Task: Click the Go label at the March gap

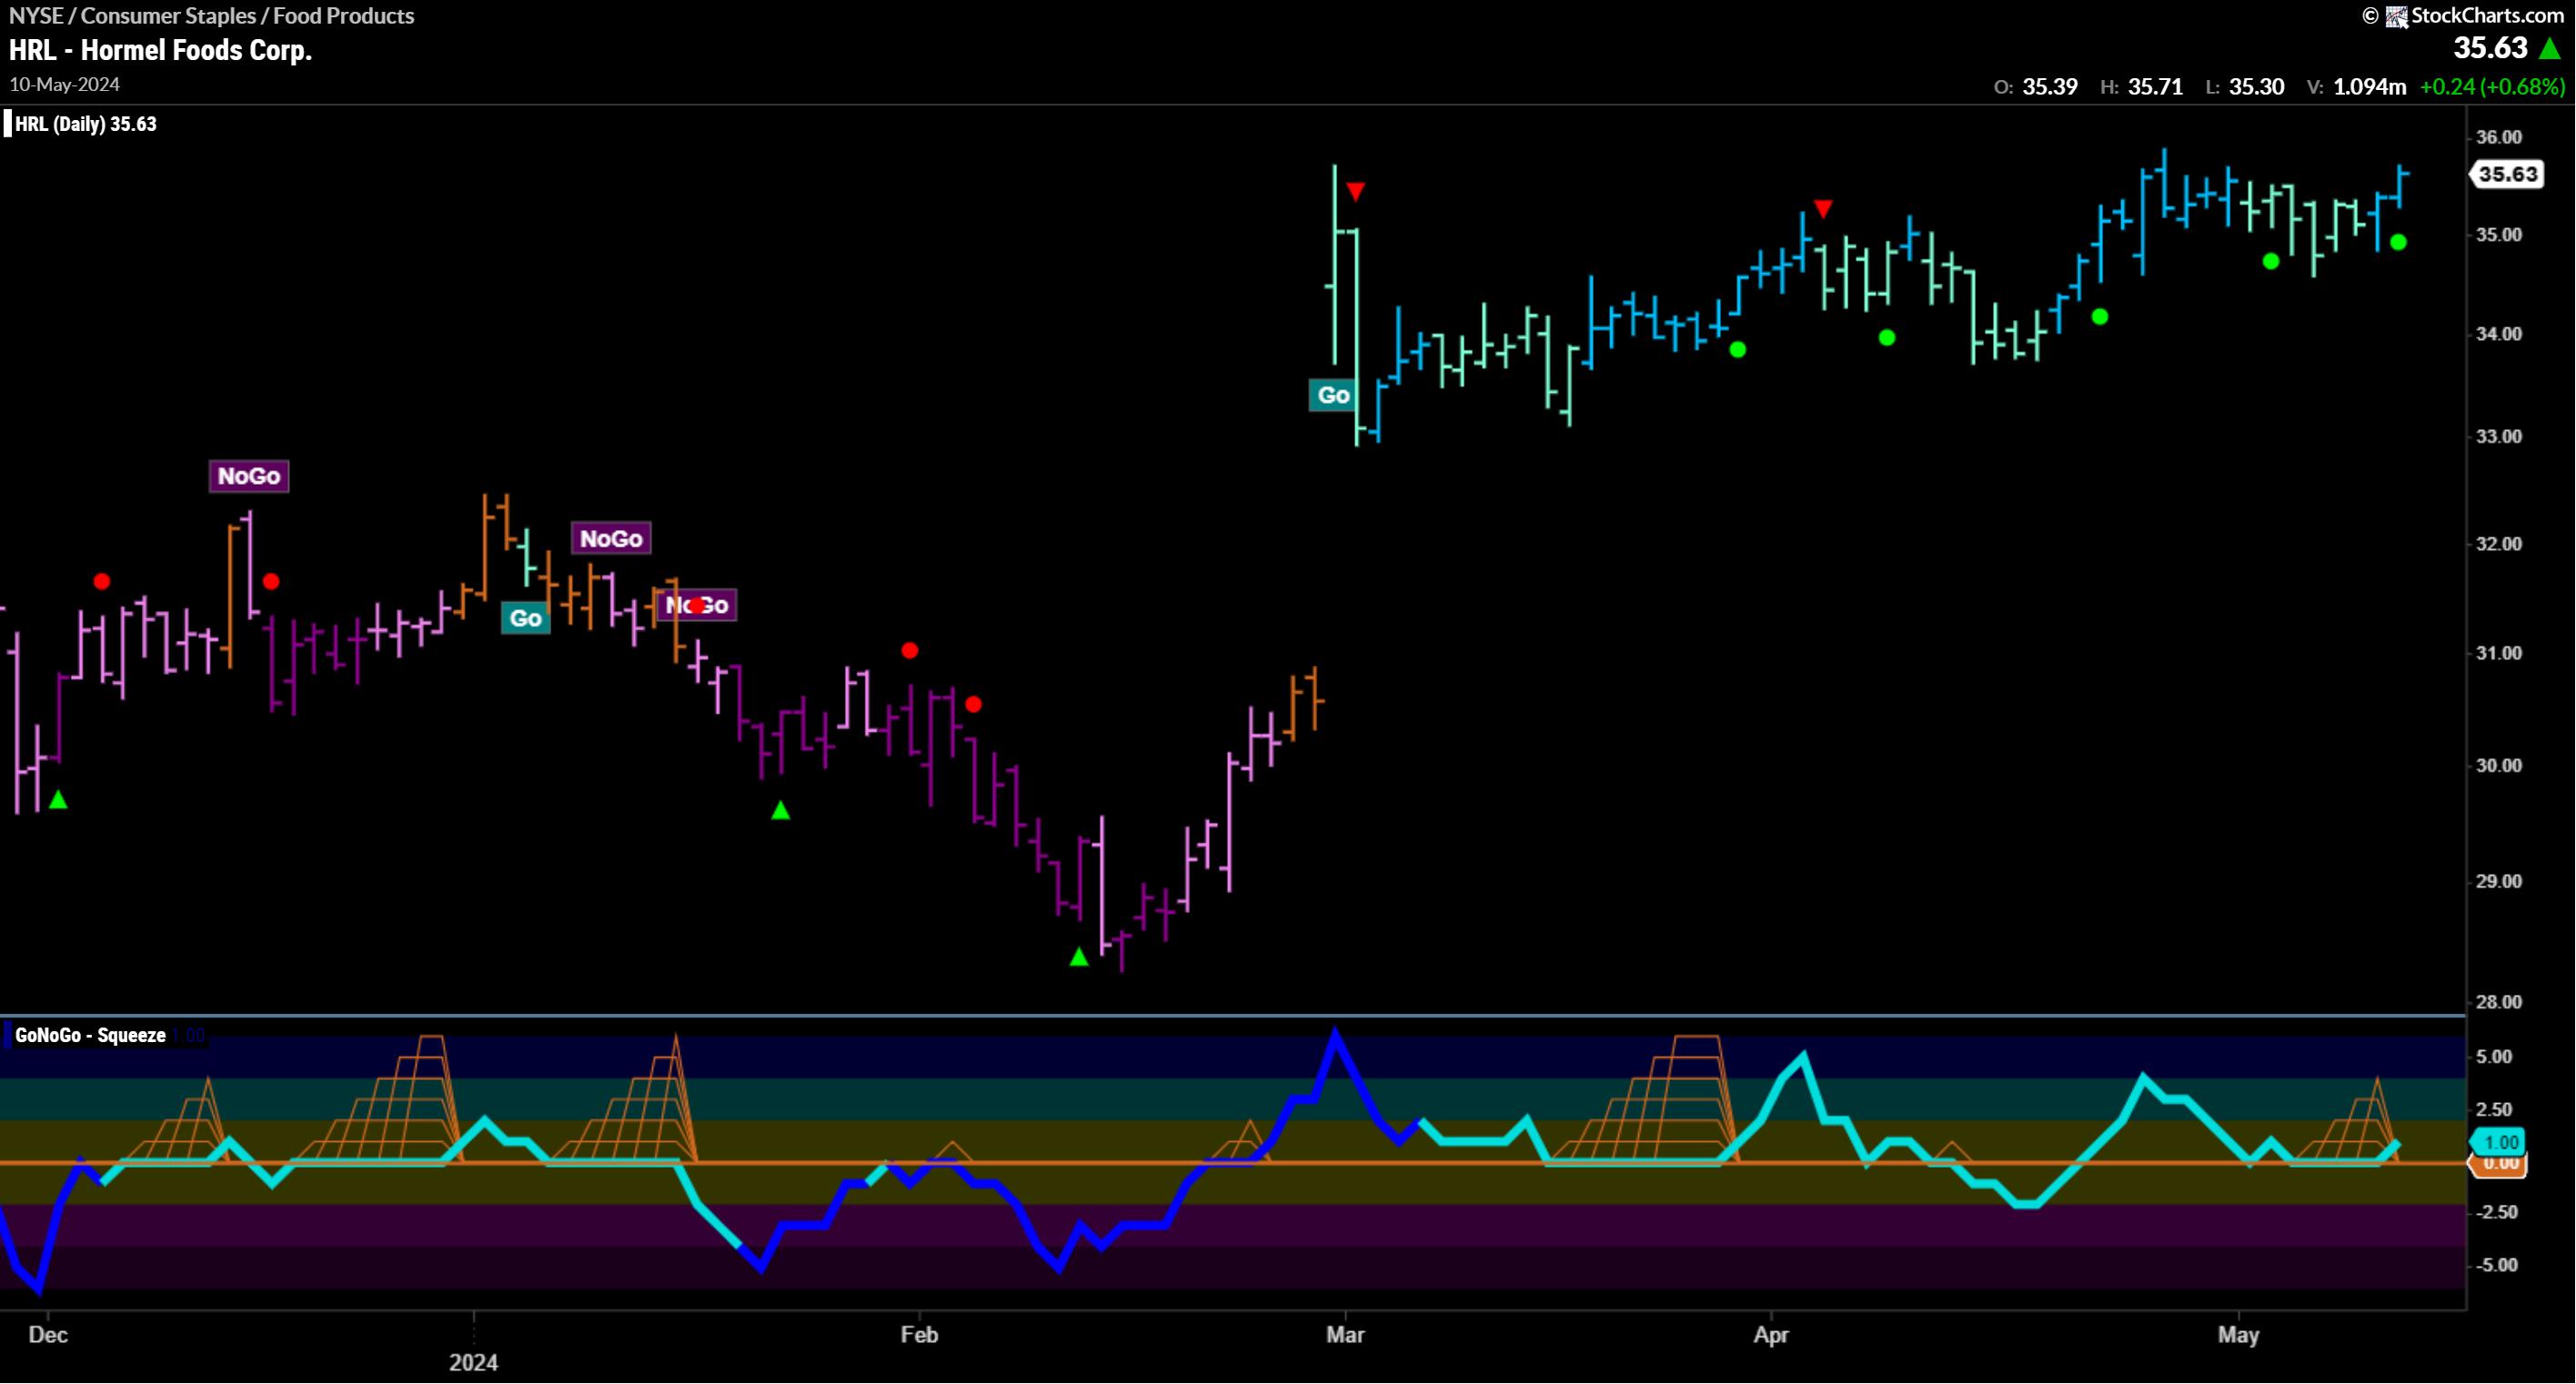Action: [1333, 395]
